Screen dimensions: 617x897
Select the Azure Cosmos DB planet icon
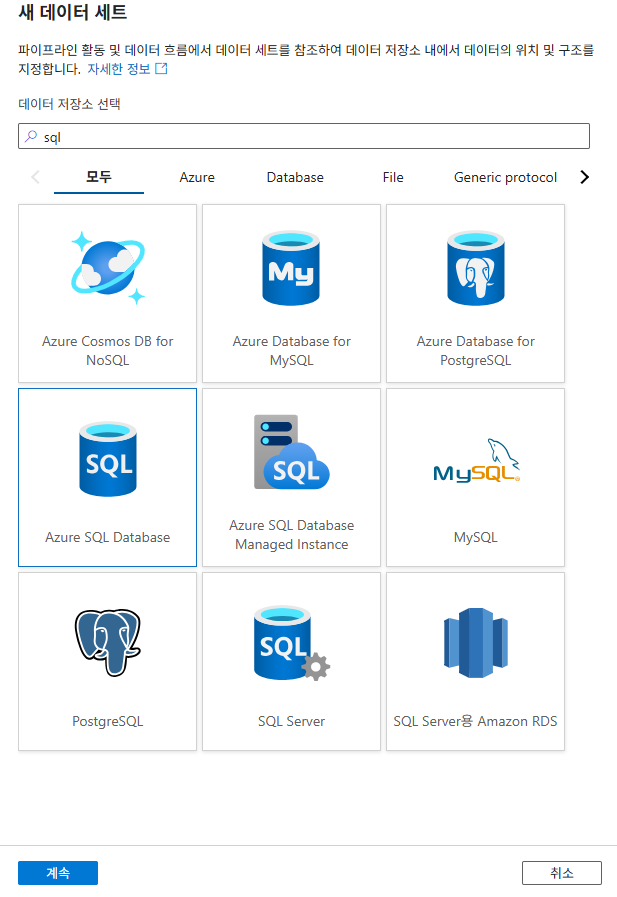108,268
